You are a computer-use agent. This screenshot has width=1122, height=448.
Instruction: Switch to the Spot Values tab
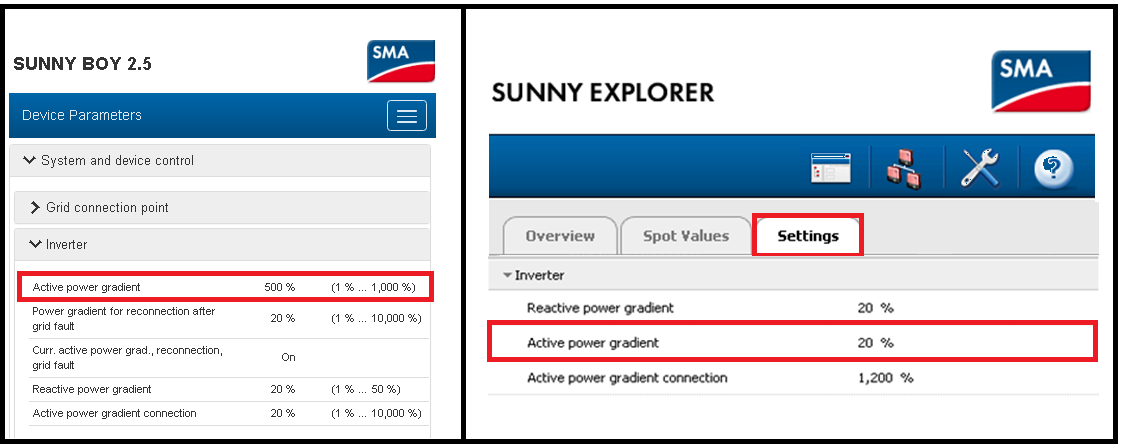pos(685,237)
